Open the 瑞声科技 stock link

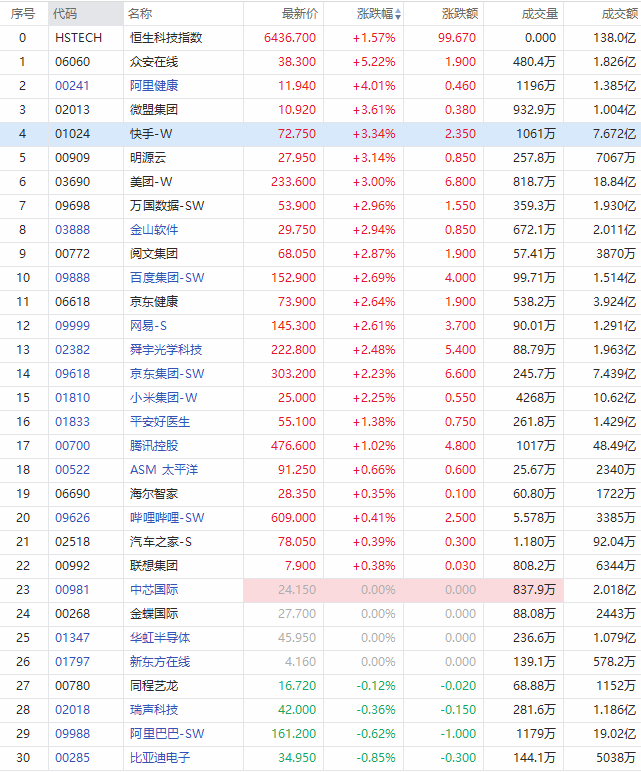(154, 709)
